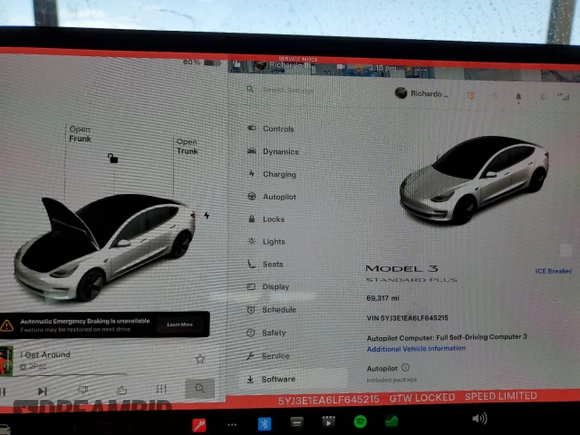
Task: Click the orange alarm clock icon
Action: (x=471, y=95)
